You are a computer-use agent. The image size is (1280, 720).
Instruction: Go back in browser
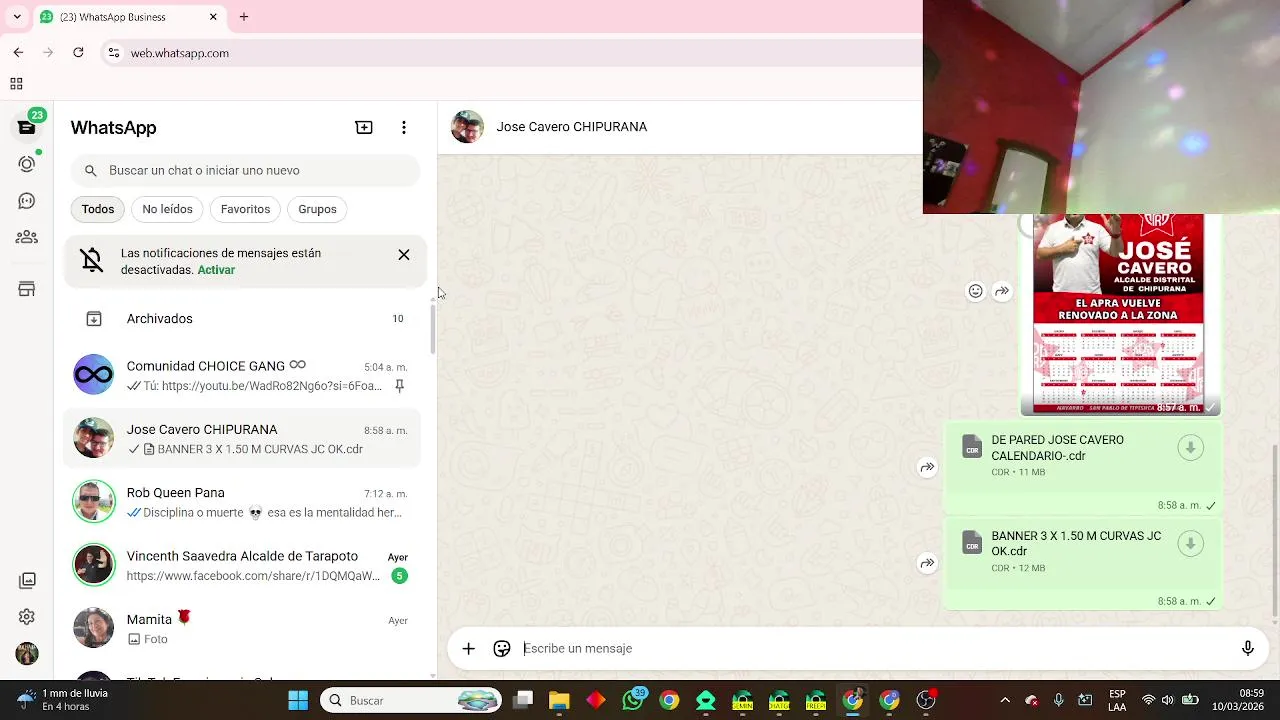pos(18,53)
